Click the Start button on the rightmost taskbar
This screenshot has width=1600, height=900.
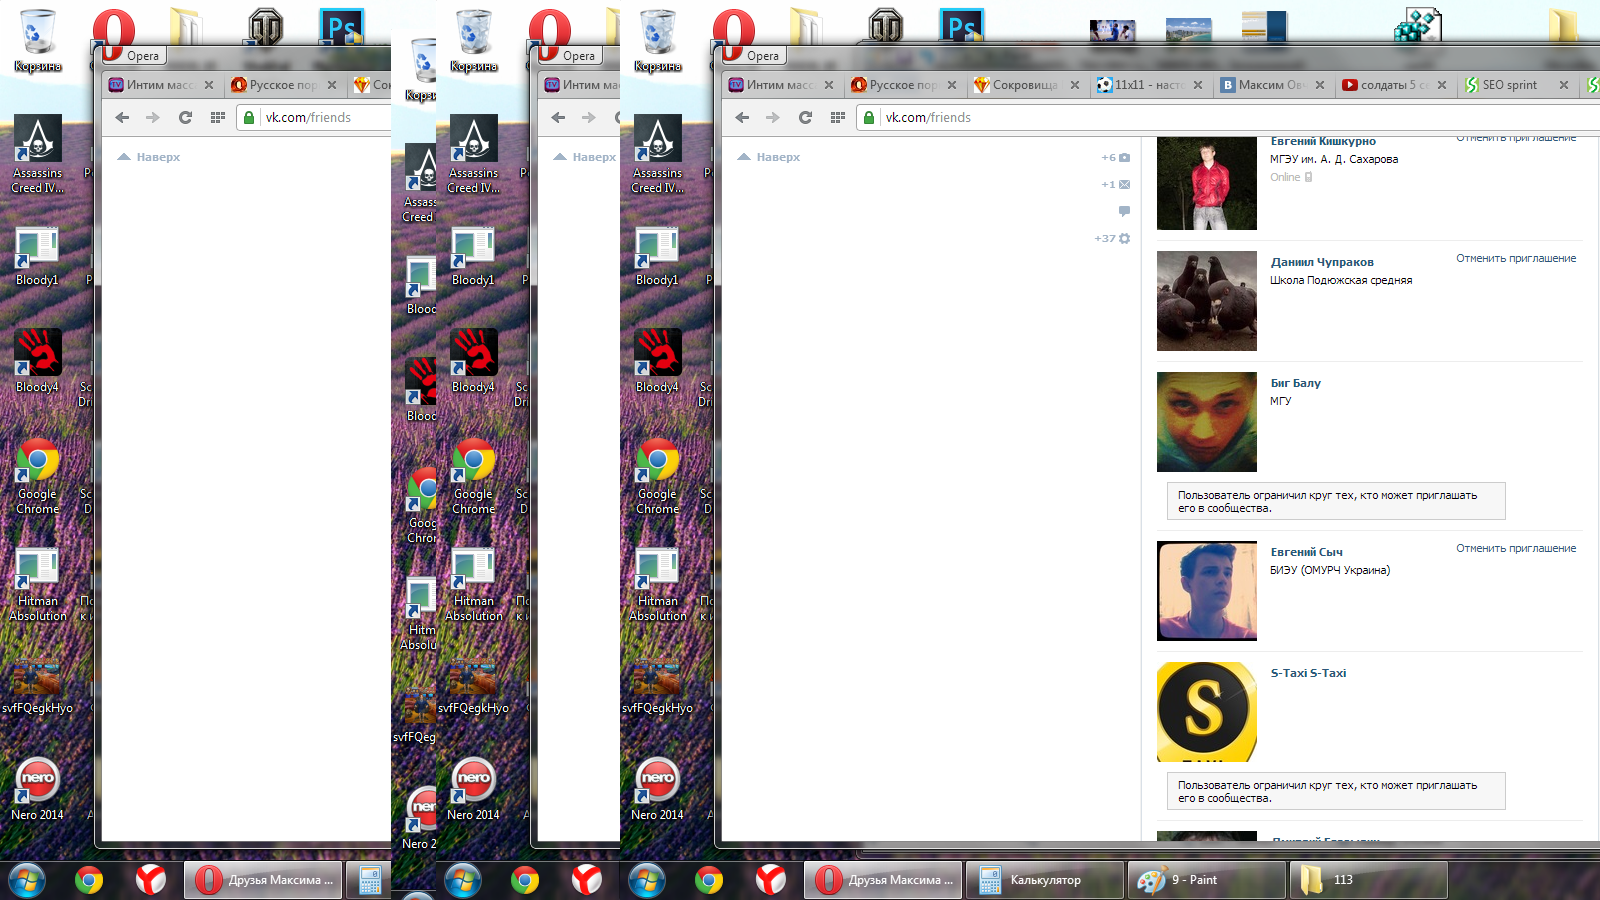click(x=647, y=880)
